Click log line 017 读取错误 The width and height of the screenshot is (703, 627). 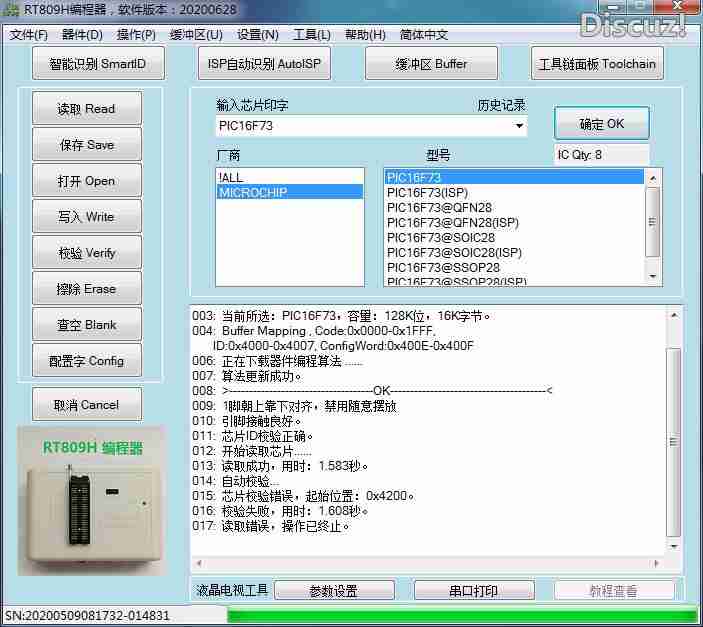(x=271, y=526)
